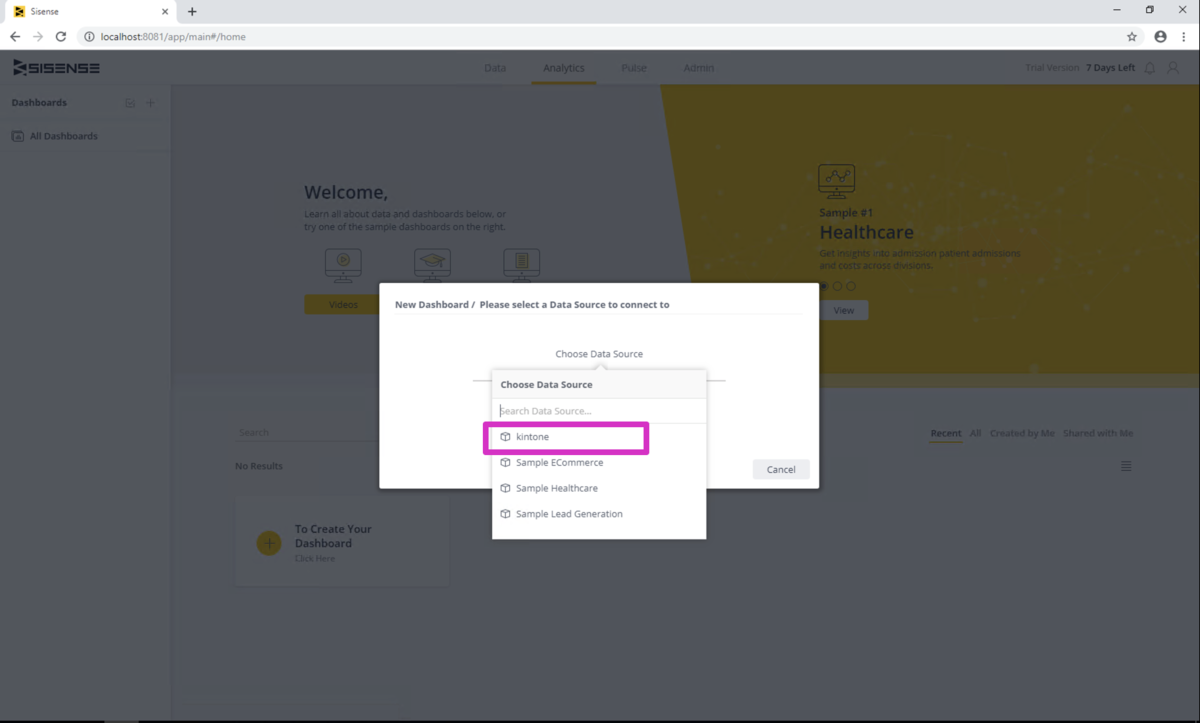Click the browser back arrow

[15, 37]
